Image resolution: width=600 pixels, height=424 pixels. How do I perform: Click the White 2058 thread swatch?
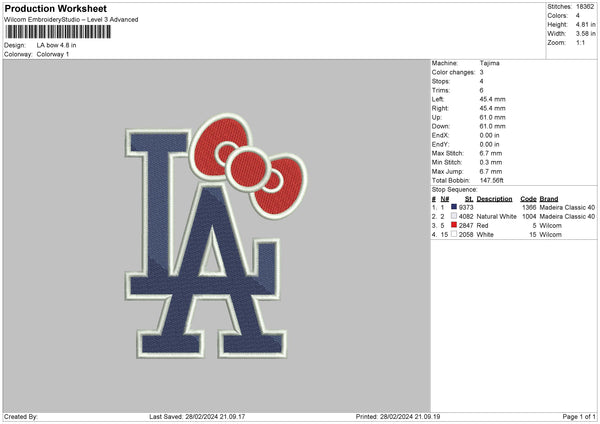[x=454, y=234]
